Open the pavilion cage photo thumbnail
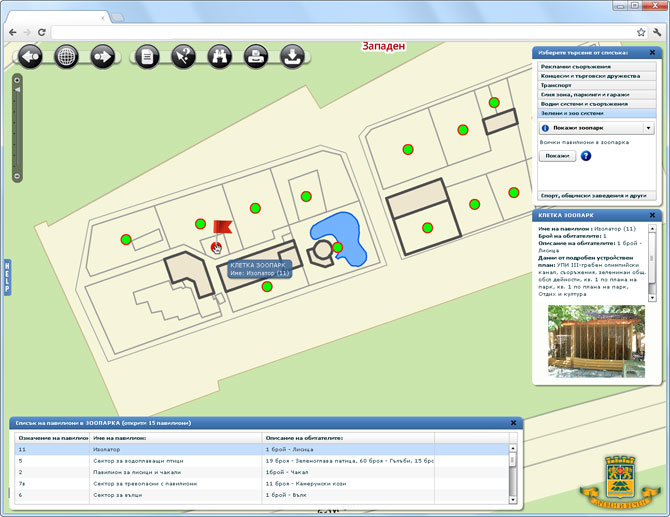Screen dimensions: 670x517 pos(597,341)
